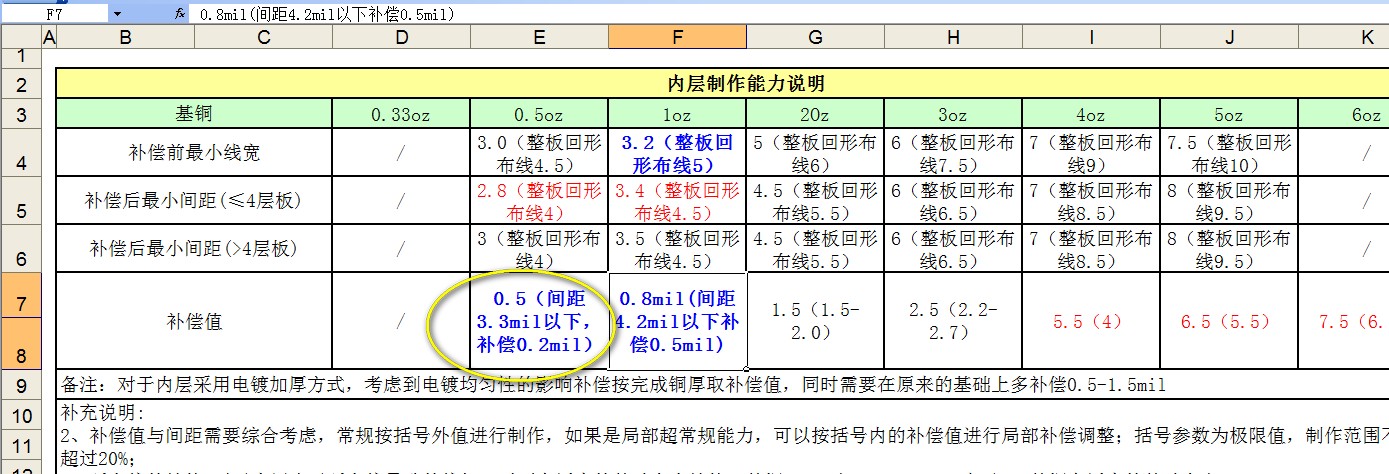Click the 补偿后最小间距(≤4层板) row label

tap(195, 200)
